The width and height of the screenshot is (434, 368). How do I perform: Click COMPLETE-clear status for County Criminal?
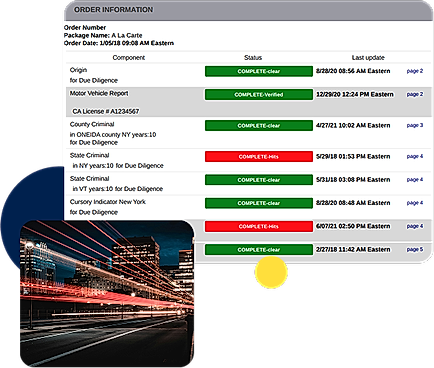click(259, 126)
